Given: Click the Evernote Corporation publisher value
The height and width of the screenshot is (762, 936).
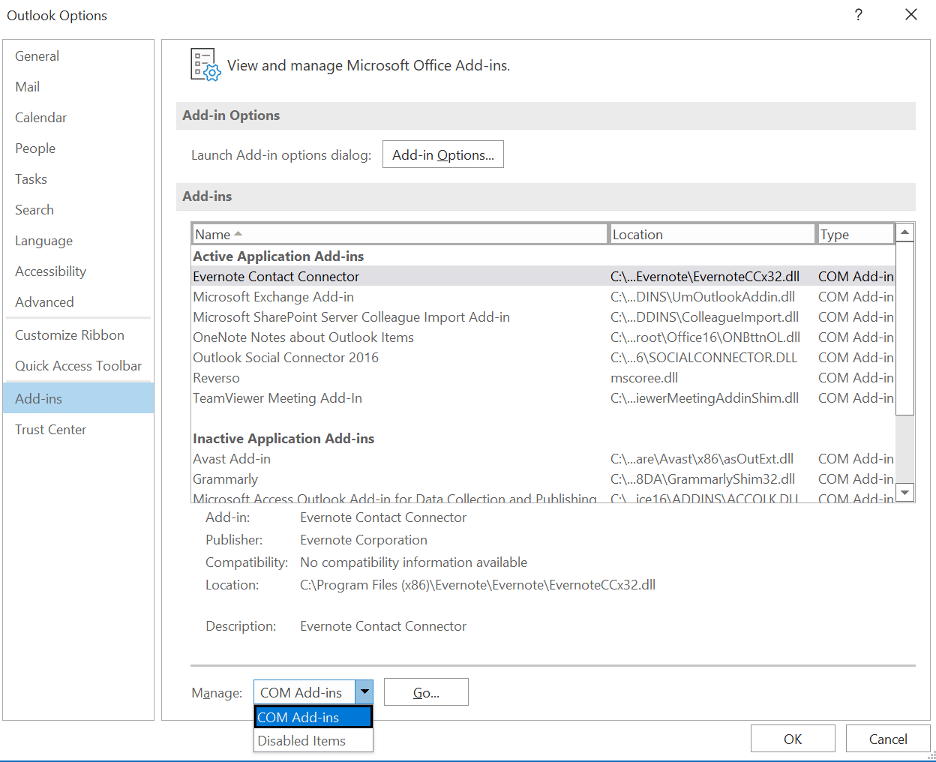Looking at the screenshot, I should pos(364,540).
